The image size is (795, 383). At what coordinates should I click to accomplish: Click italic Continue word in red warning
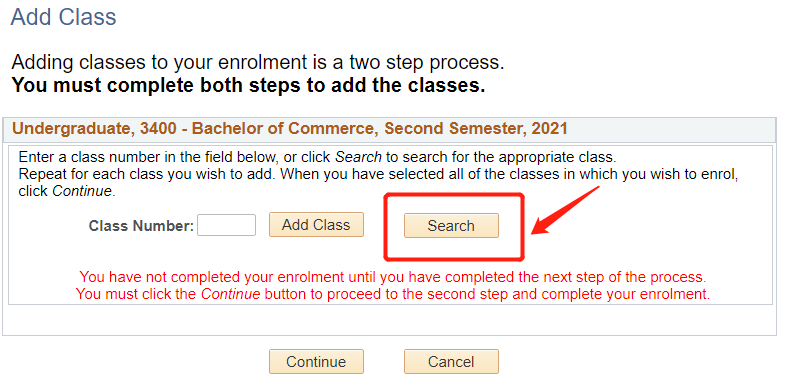point(231,294)
